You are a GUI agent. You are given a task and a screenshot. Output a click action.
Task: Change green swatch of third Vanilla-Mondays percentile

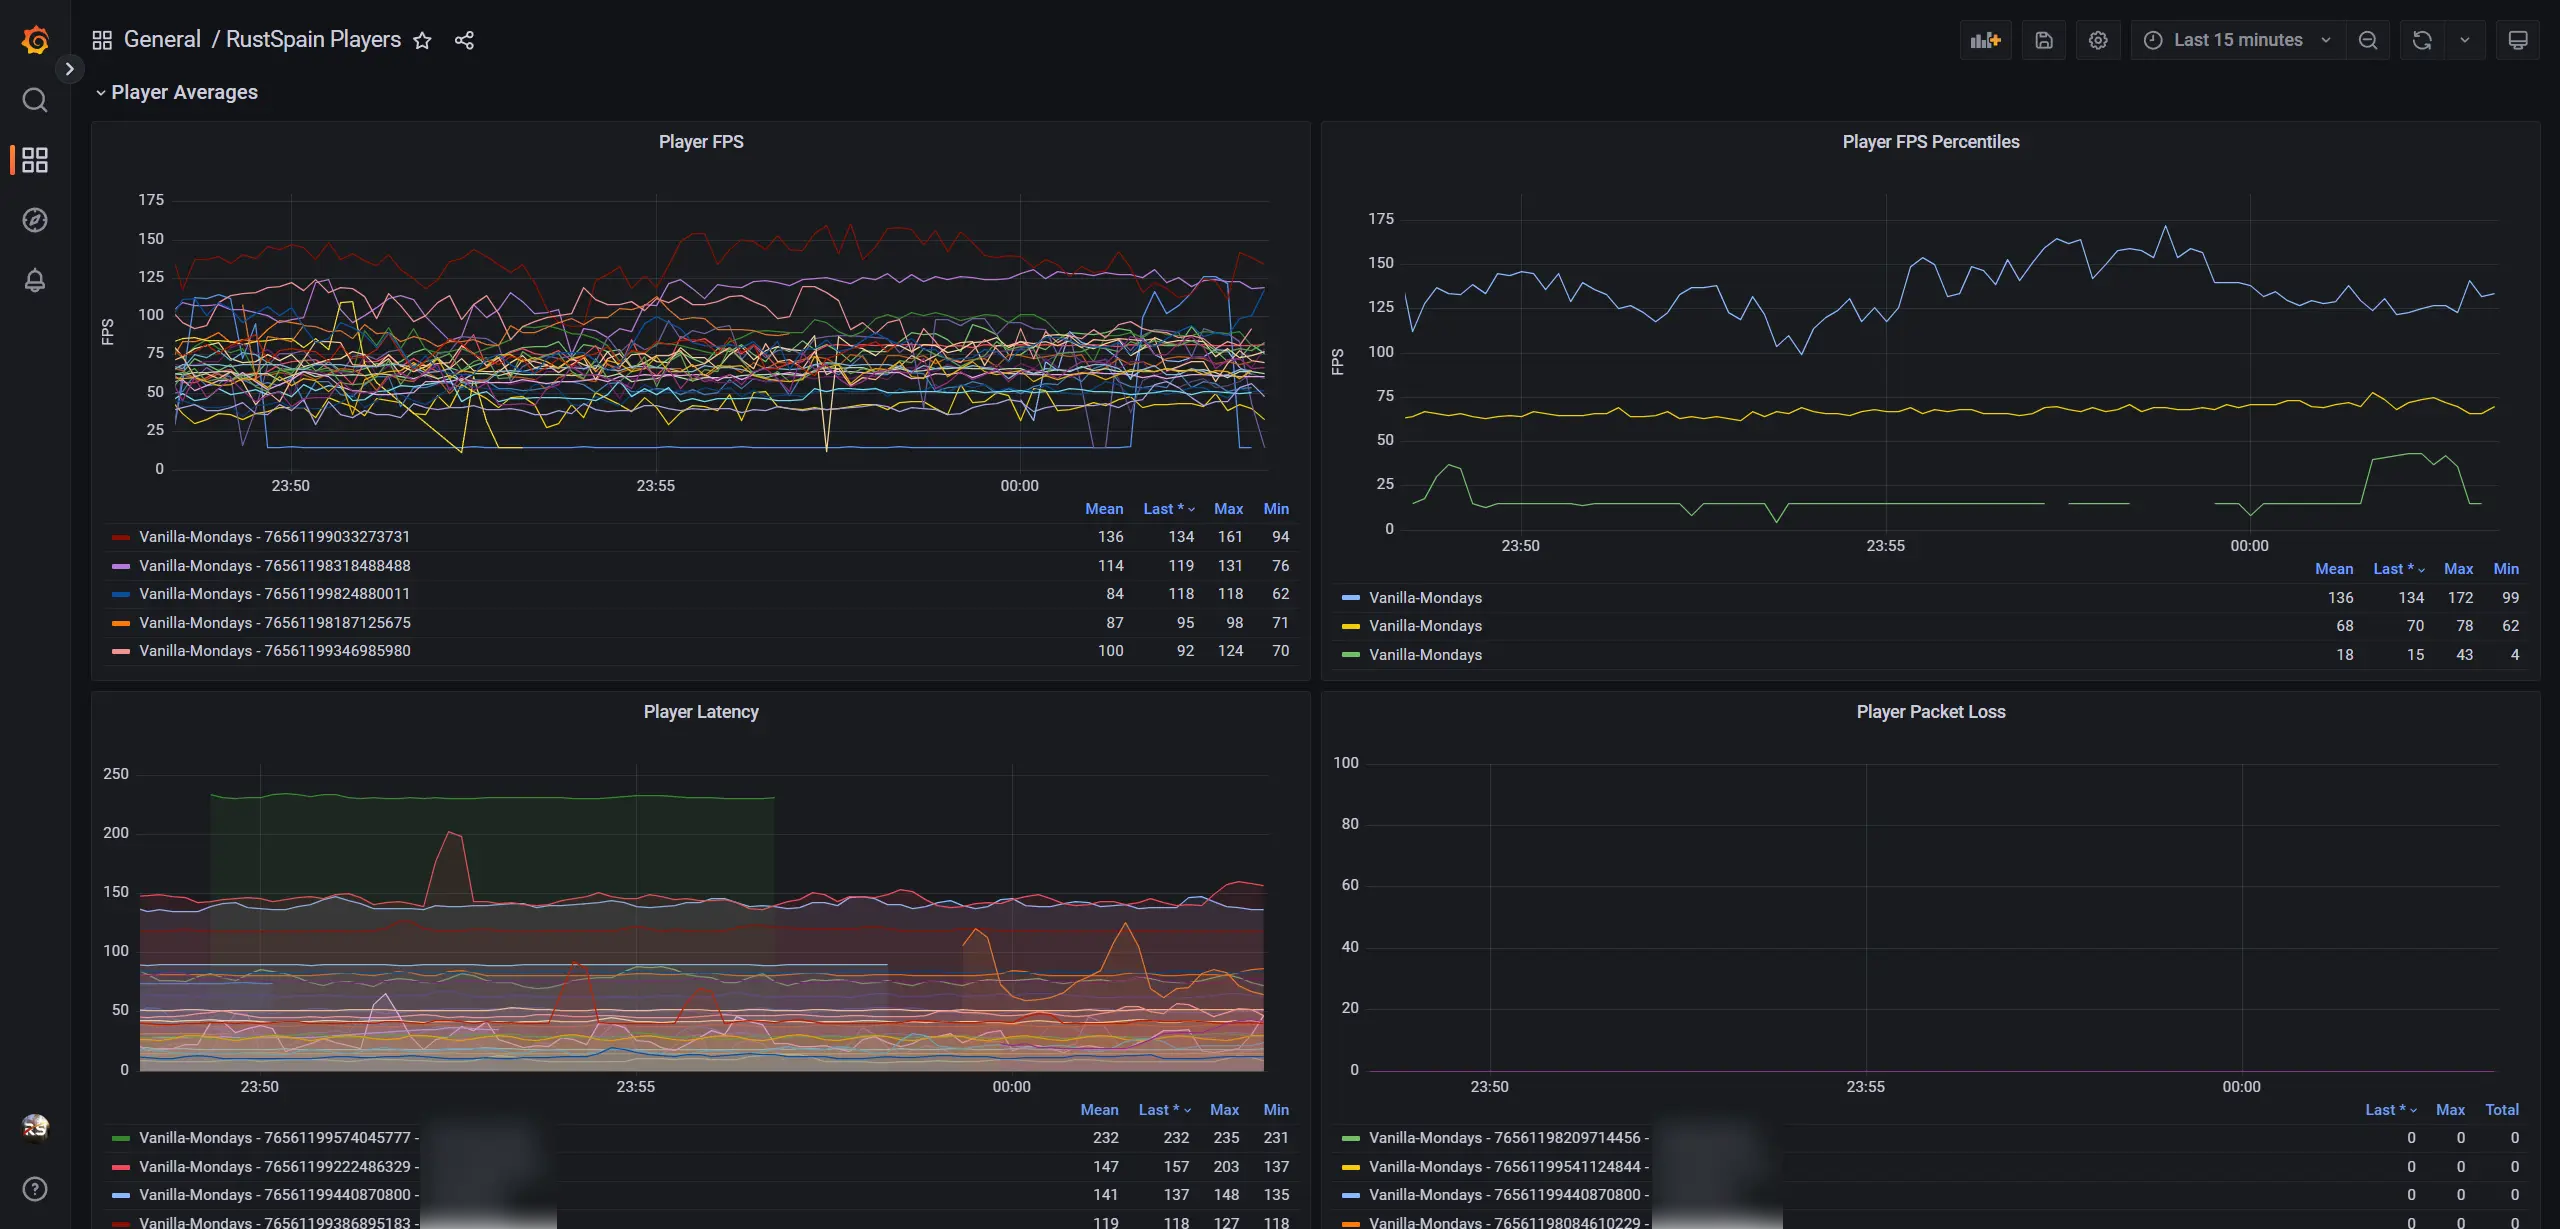pos(1351,655)
